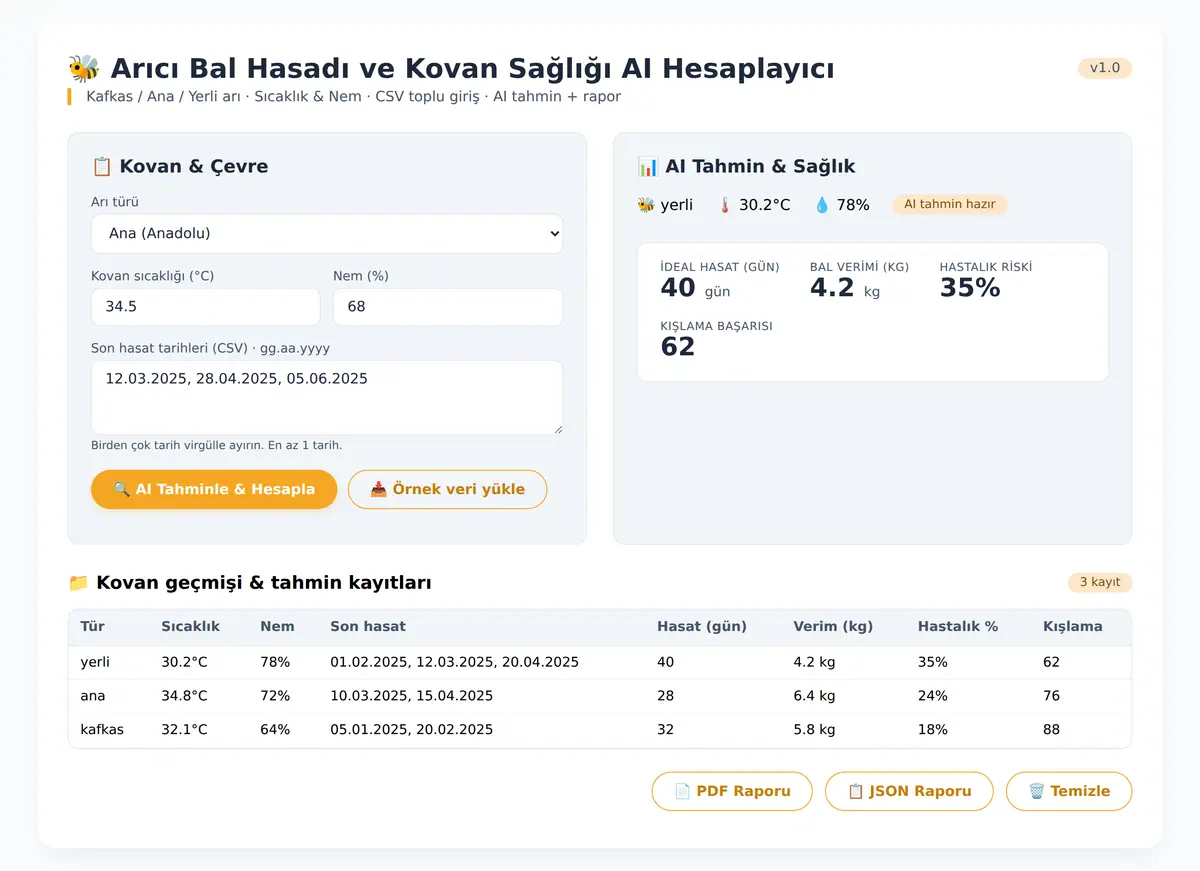Viewport: 1200px width, 871px height.
Task: Click the 32.1°C temperature cell
Action: click(x=184, y=730)
